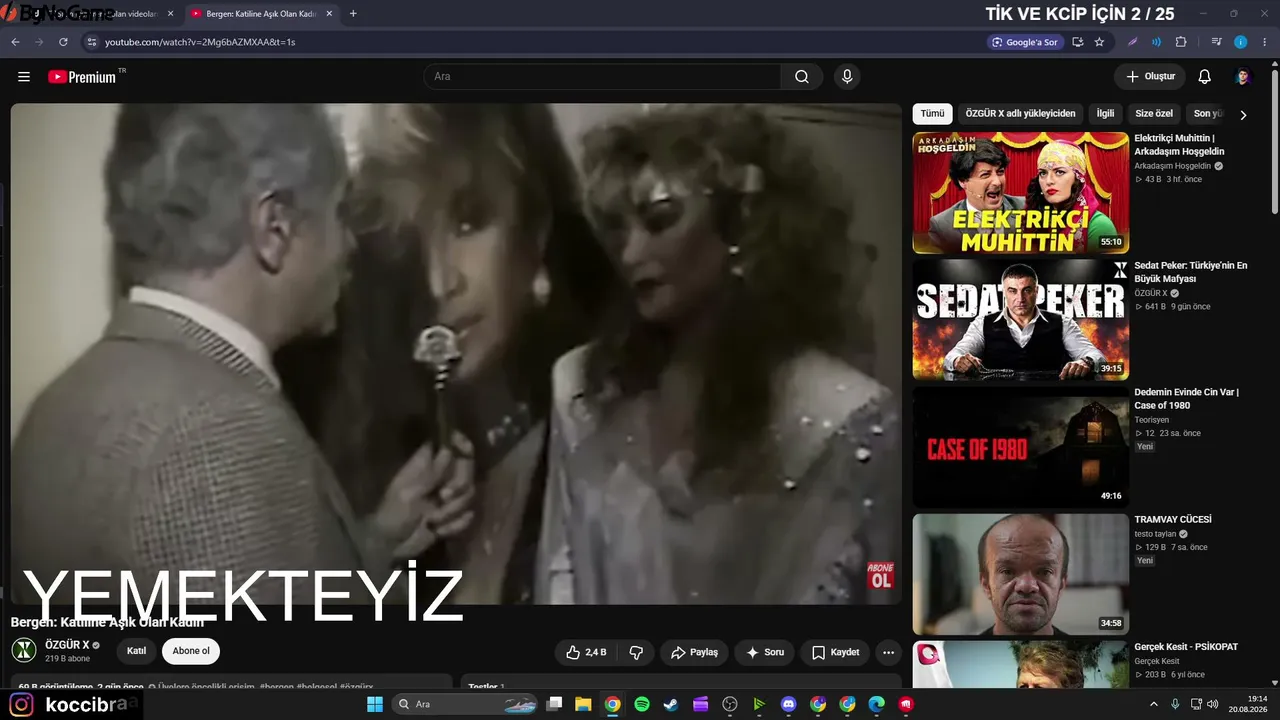Click the search magnifier button
The image size is (1280, 720).
pyautogui.click(x=802, y=77)
